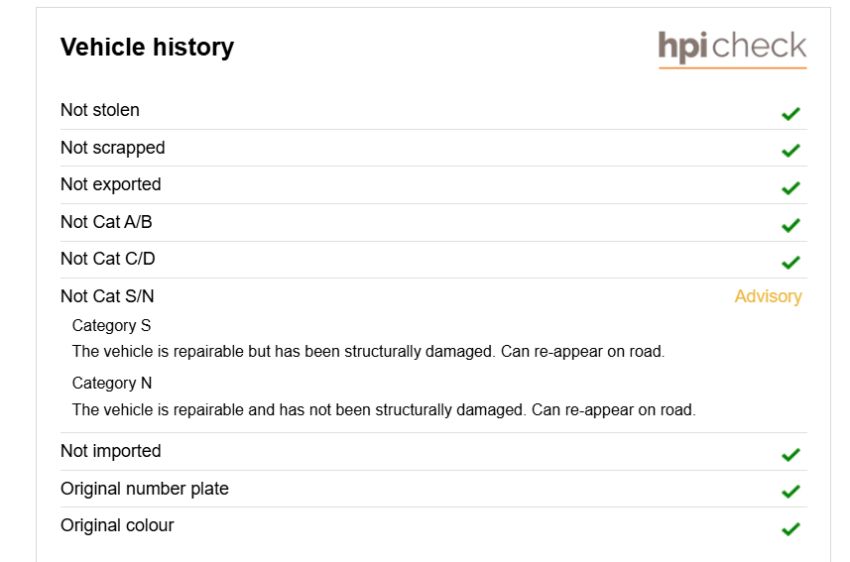Click the Category S structural damage description
The image size is (850, 562).
coord(368,351)
